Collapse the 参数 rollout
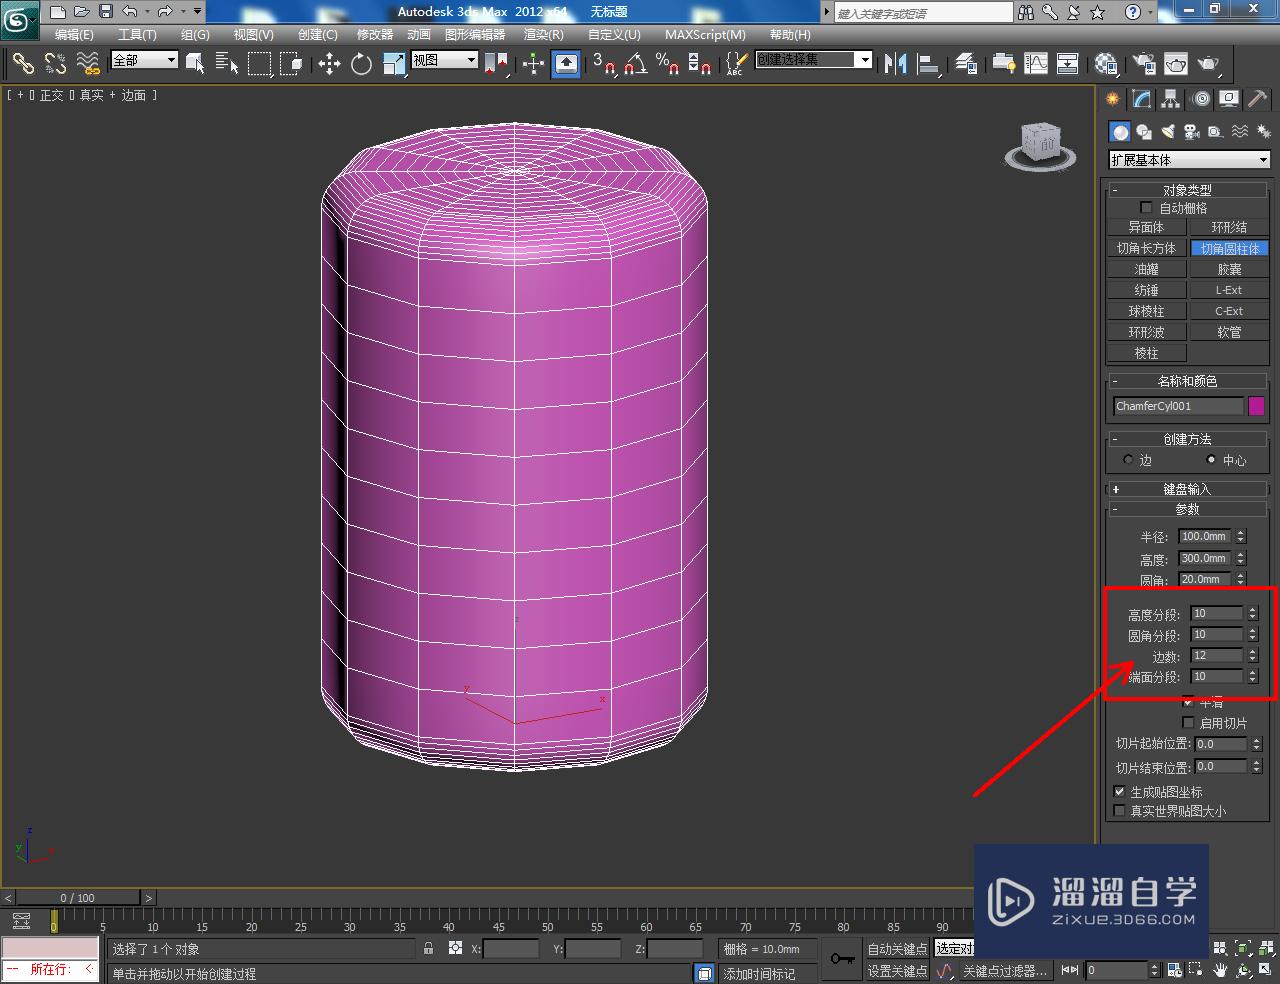This screenshot has width=1280, height=984. [1187, 509]
